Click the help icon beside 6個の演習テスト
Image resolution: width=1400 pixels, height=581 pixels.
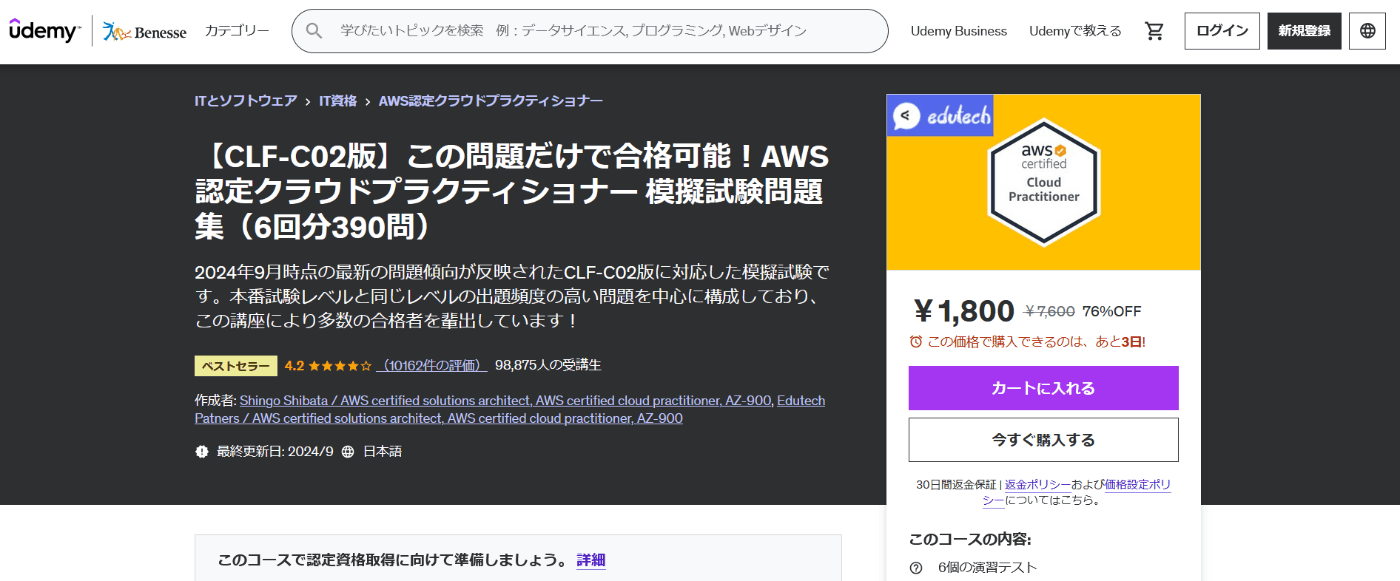(x=916, y=568)
